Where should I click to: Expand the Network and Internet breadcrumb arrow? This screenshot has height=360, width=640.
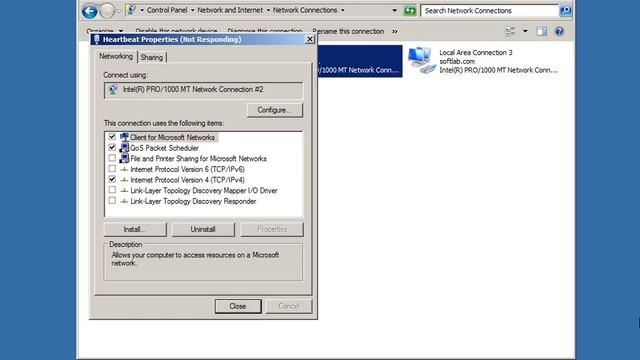(x=268, y=10)
